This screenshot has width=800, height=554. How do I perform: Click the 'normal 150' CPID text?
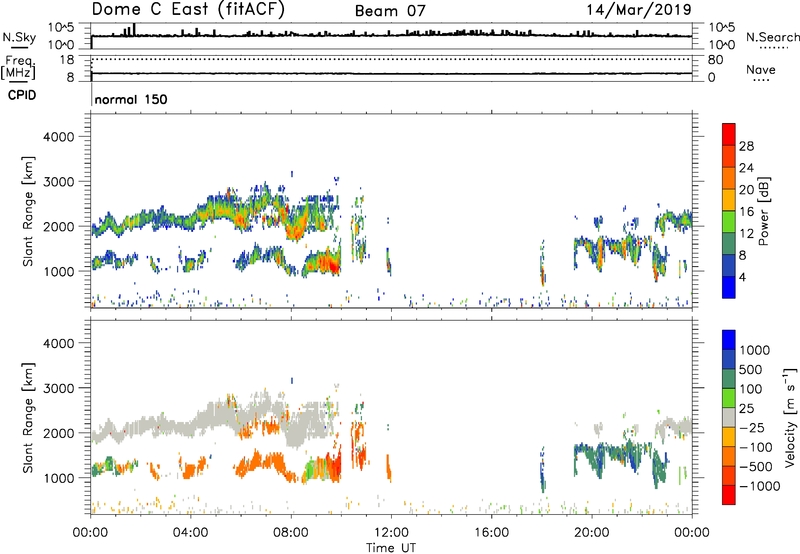pos(131,99)
